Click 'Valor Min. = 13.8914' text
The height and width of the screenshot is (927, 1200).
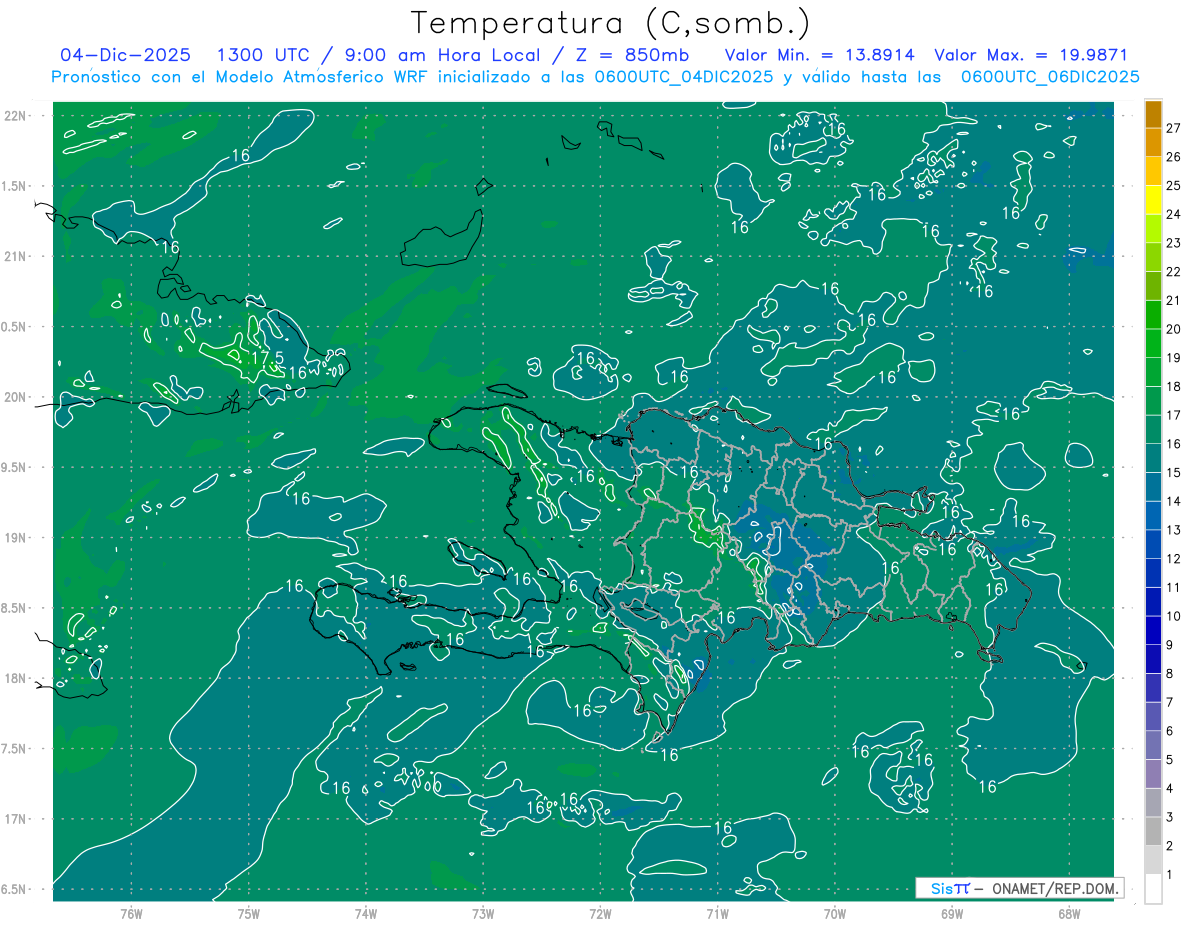(821, 55)
